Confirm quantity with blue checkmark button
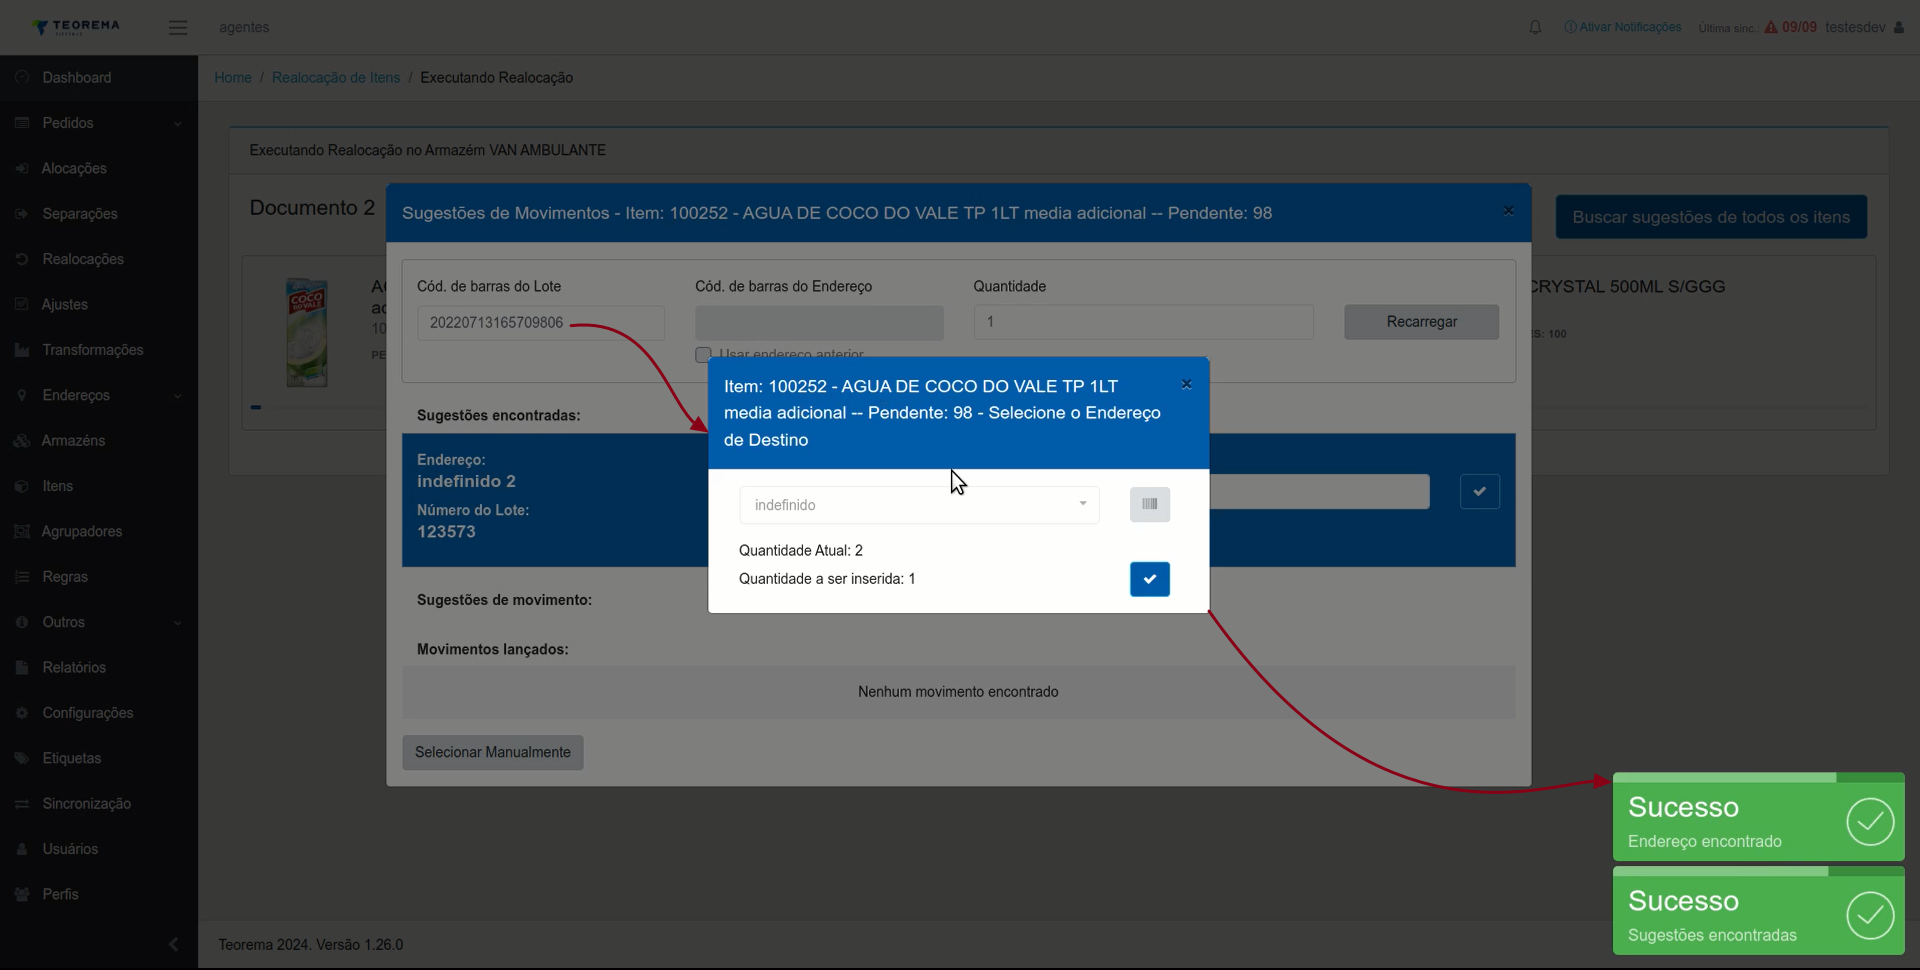 pos(1149,579)
